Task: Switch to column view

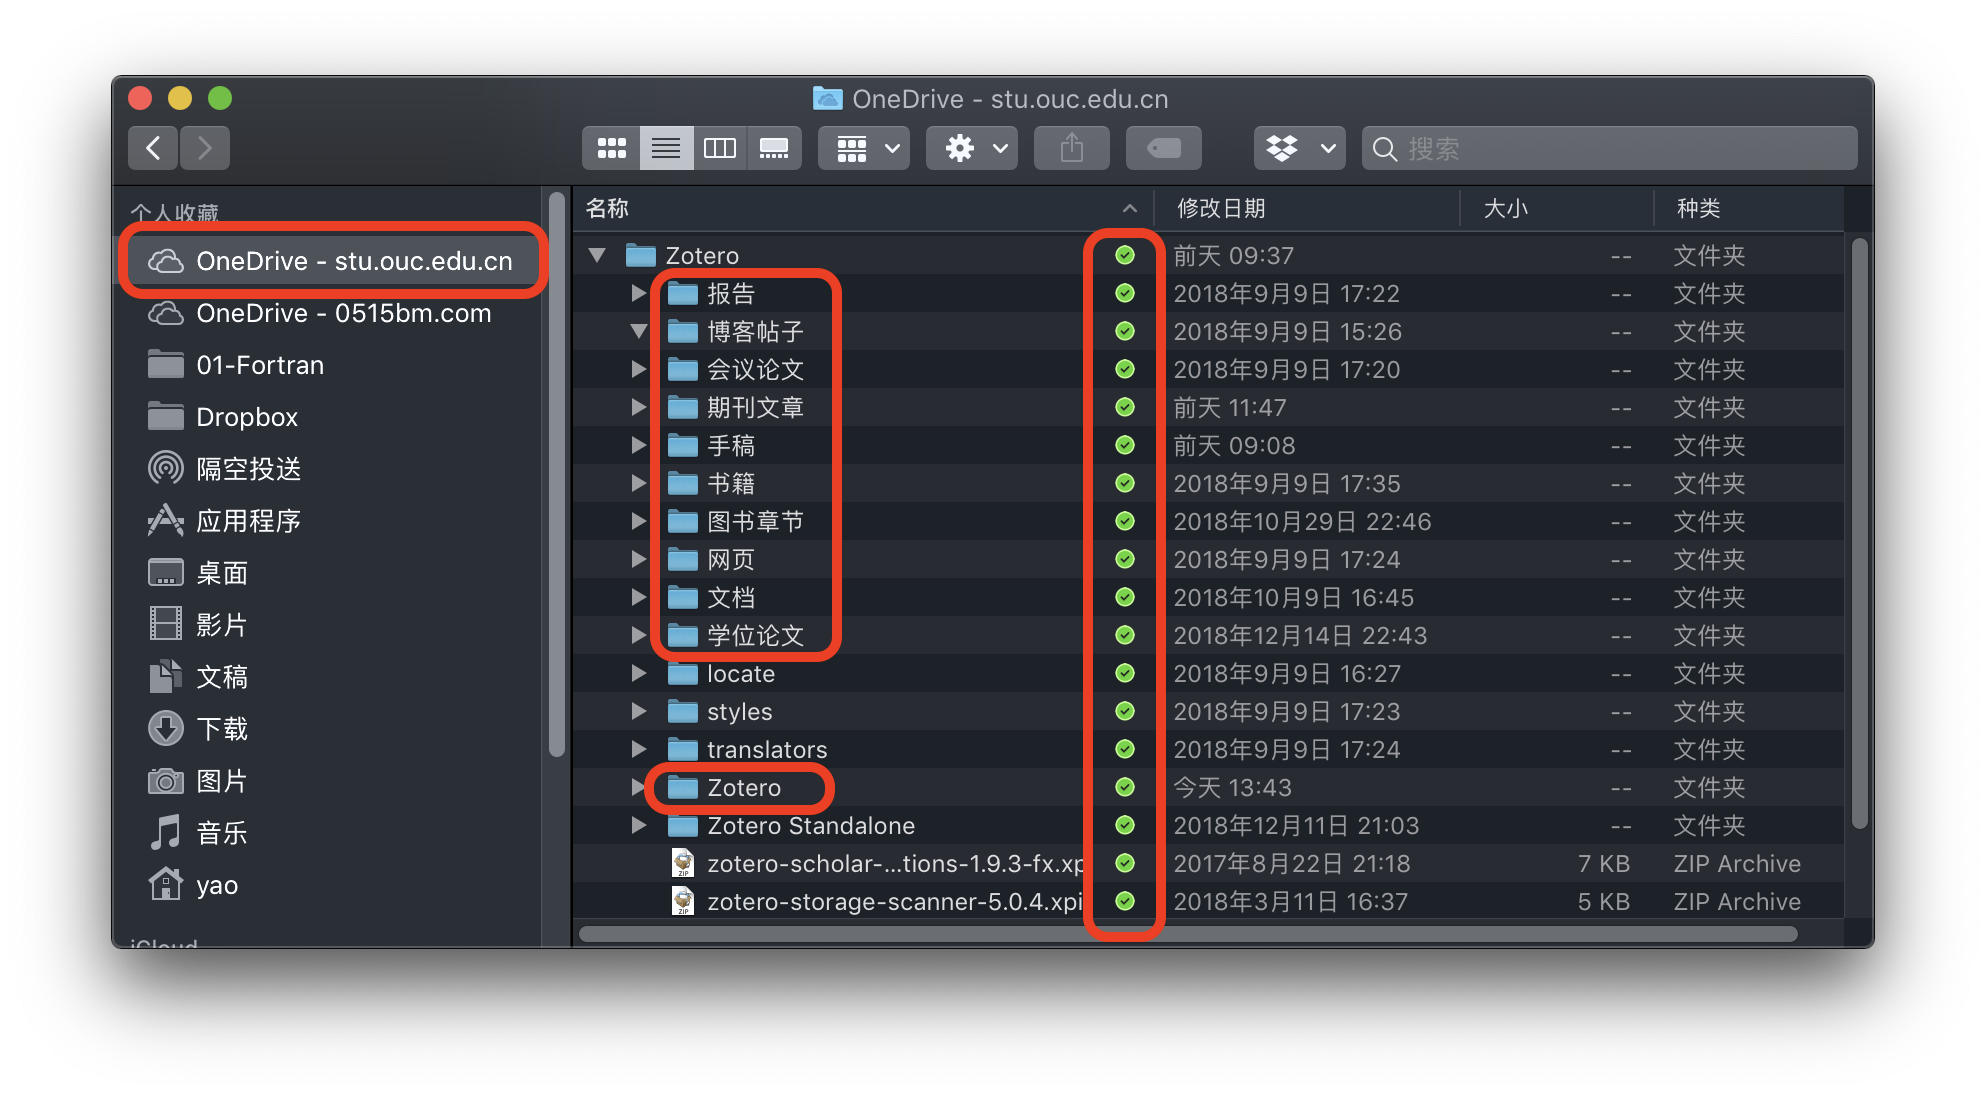Action: pyautogui.click(x=720, y=149)
